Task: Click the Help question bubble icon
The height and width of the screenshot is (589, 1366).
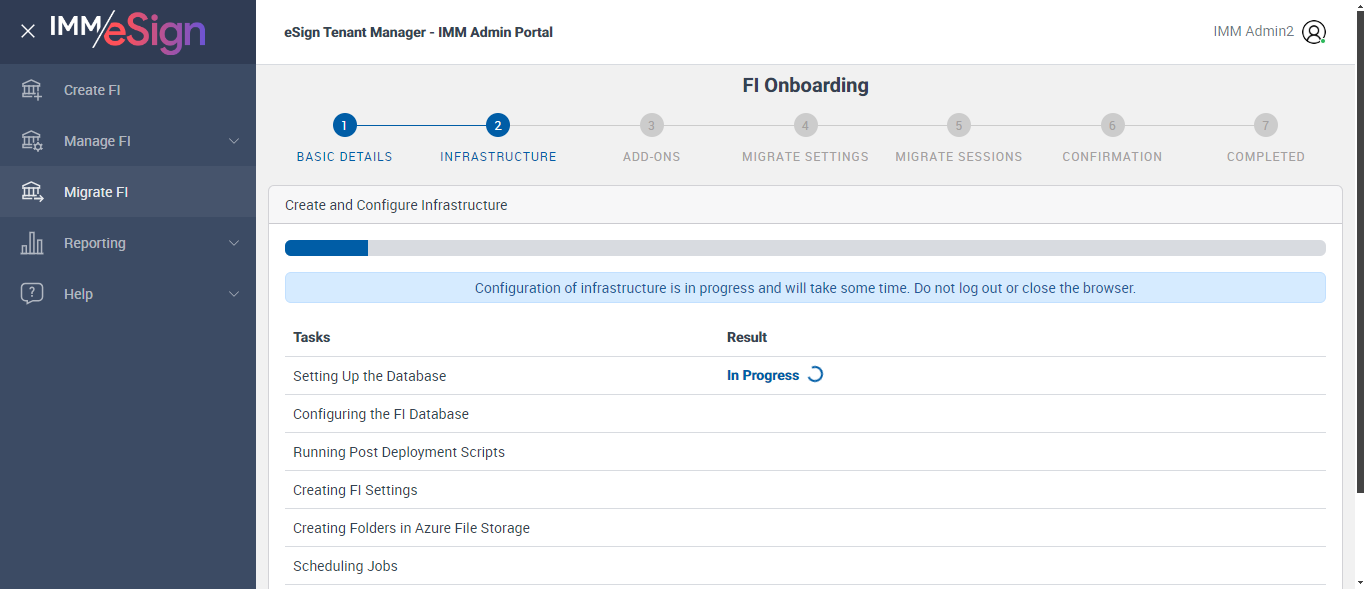Action: (x=32, y=294)
